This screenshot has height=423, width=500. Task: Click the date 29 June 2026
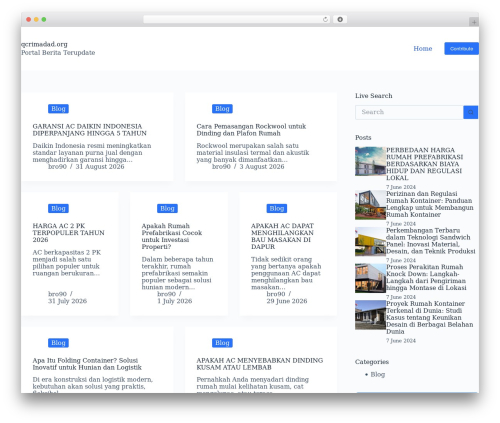[x=287, y=301]
